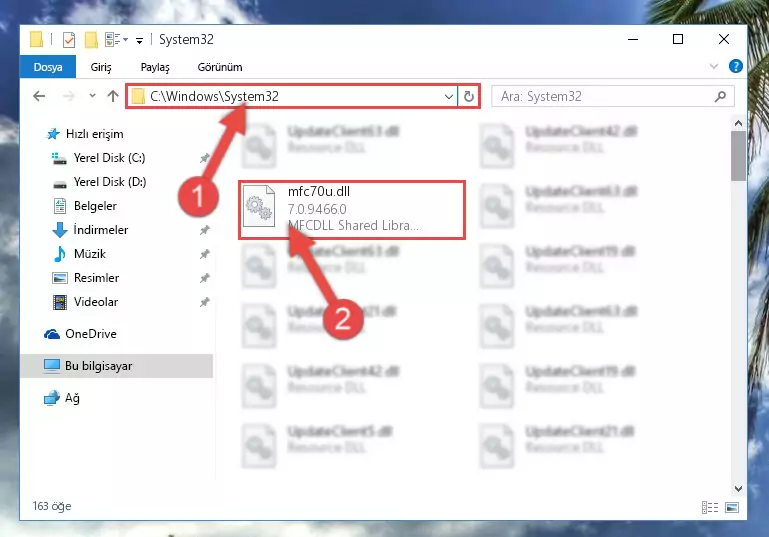Click the pin icon next to İndirmeler

[x=205, y=230]
